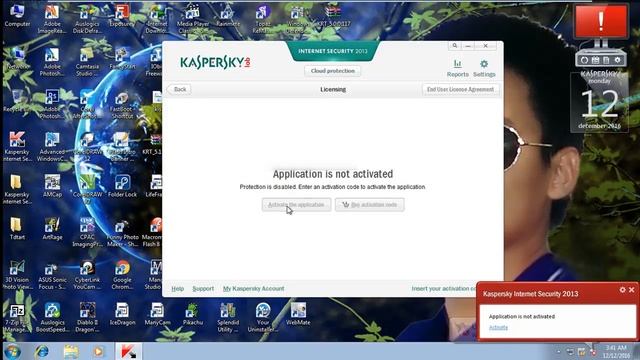This screenshot has width=640, height=360.
Task: Click Cloud protection button
Action: pos(333,71)
